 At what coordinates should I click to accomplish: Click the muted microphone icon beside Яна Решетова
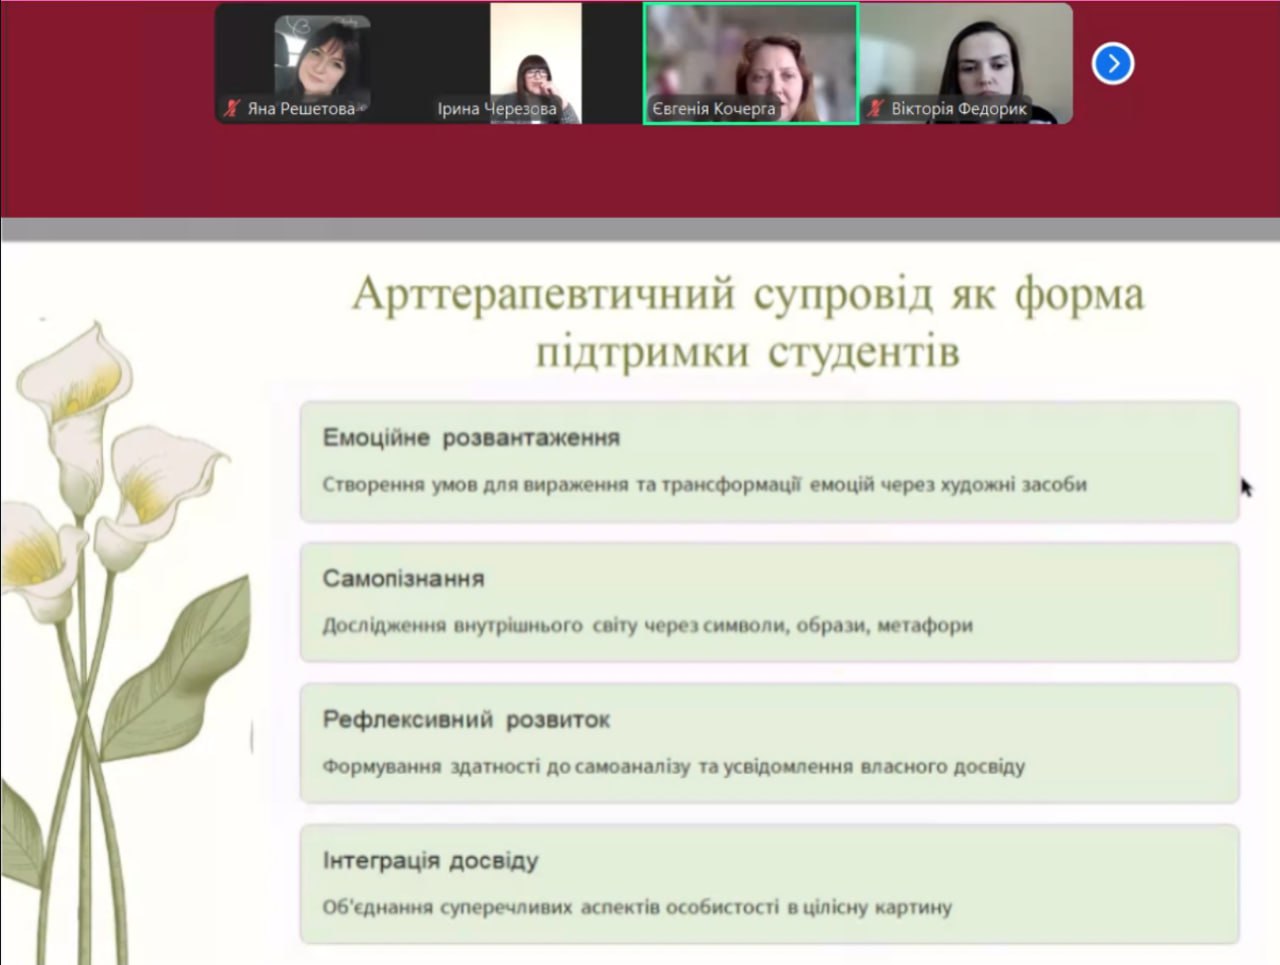coord(232,108)
